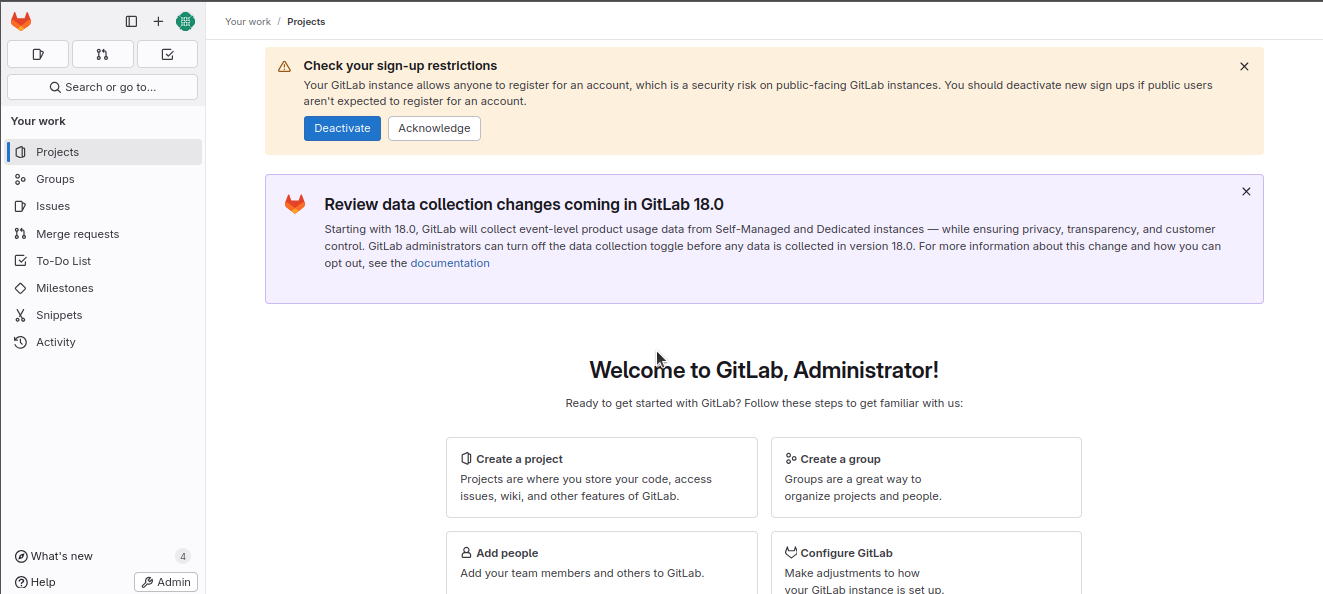Open the Create a project card

click(x=601, y=477)
